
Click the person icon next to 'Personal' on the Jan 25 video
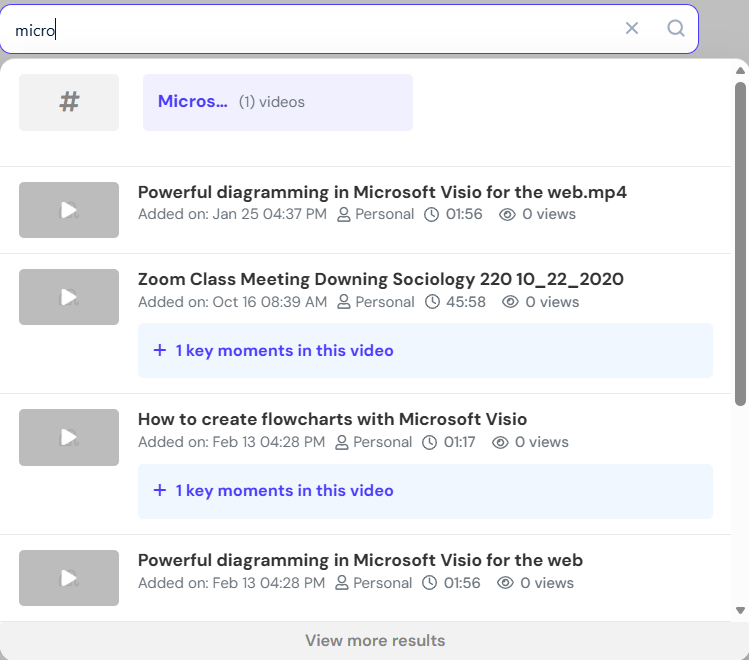click(x=343, y=214)
